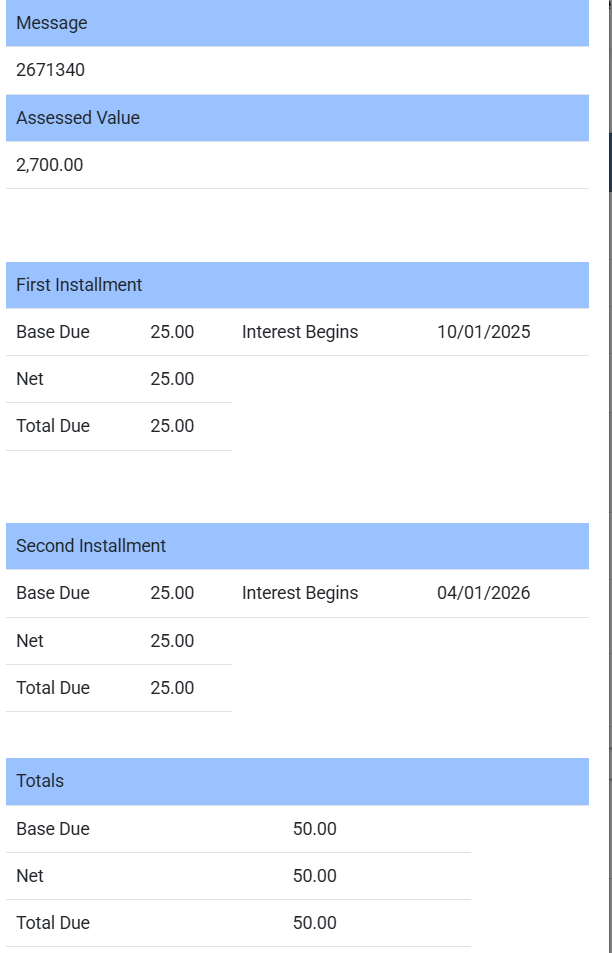Select First Installment Total Due amount
The width and height of the screenshot is (612, 953).
pos(172,426)
